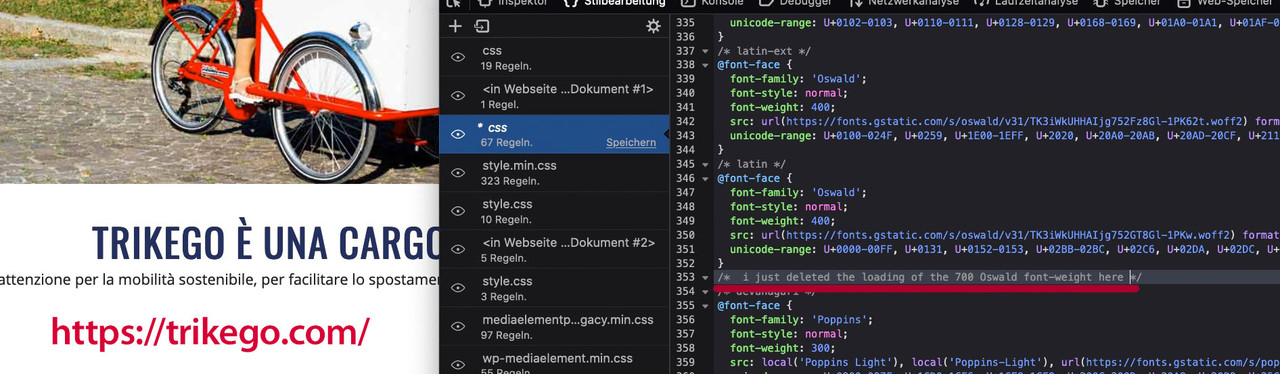
Task: Toggle fold arrow at line 354
Action: [x=705, y=291]
